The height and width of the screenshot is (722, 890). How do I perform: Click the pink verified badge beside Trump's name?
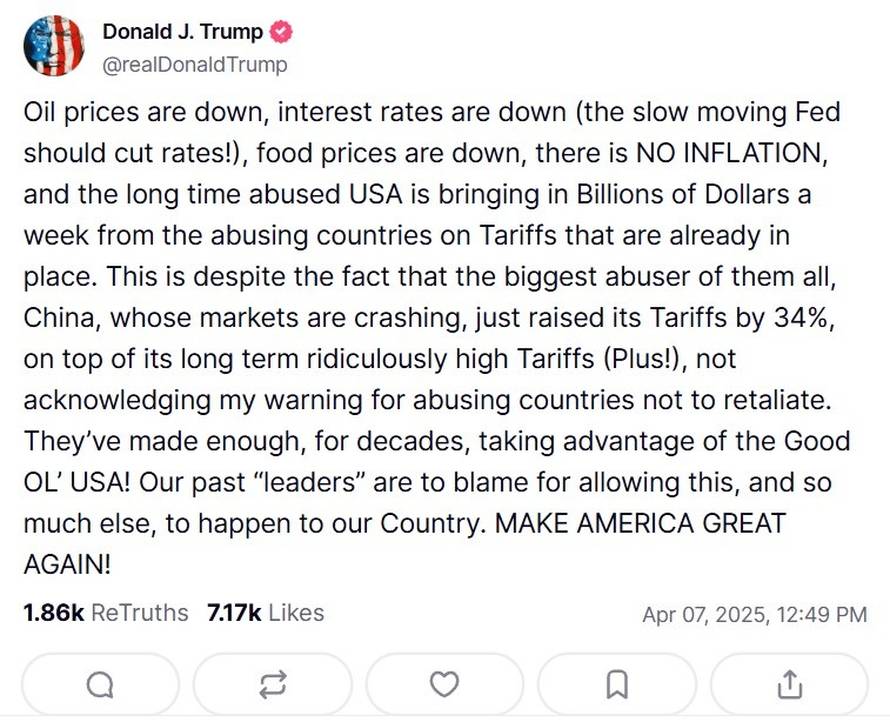click(280, 31)
